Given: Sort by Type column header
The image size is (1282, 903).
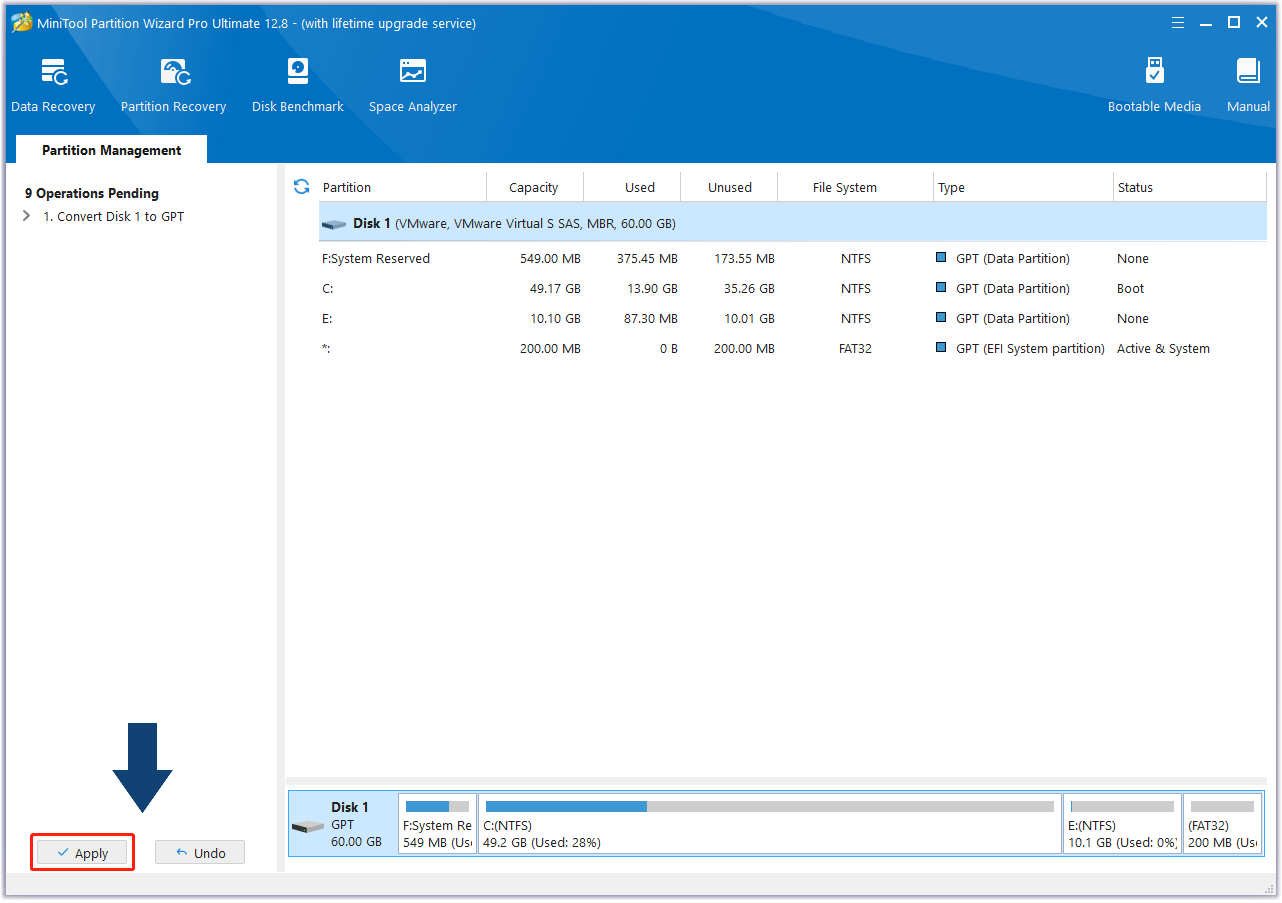Looking at the screenshot, I should [x=1023, y=187].
